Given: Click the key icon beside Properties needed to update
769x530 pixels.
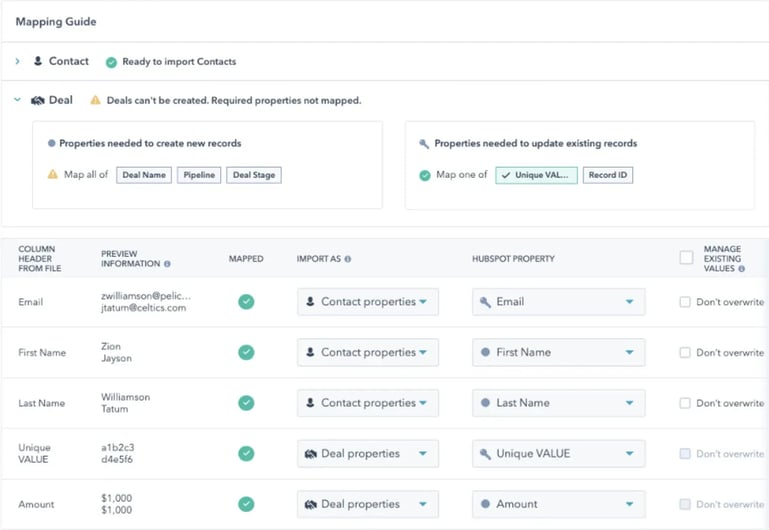Looking at the screenshot, I should 424,144.
